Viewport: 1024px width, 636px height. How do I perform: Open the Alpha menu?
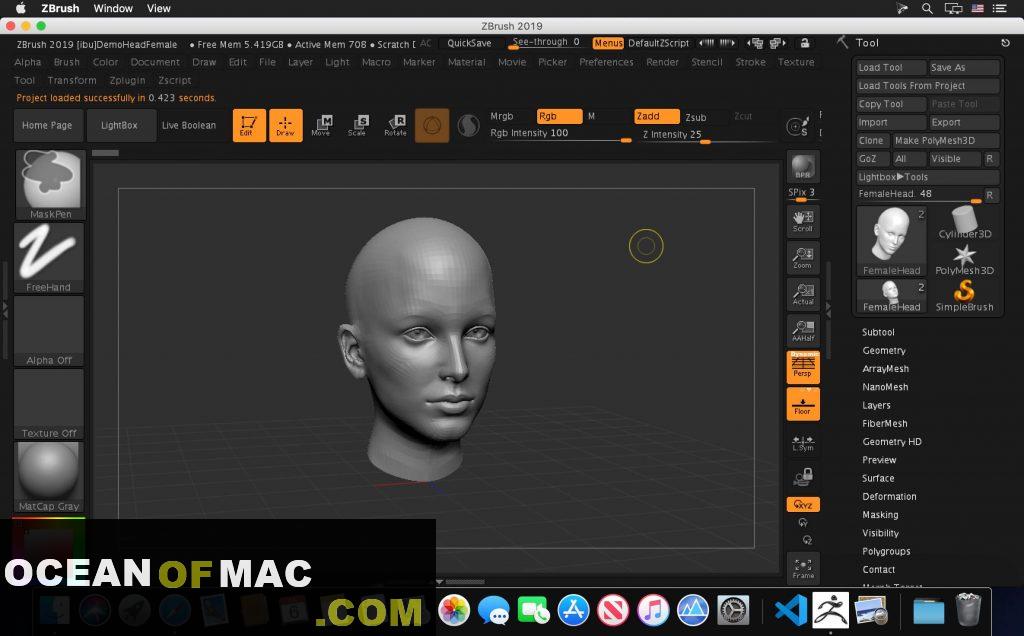[x=27, y=62]
